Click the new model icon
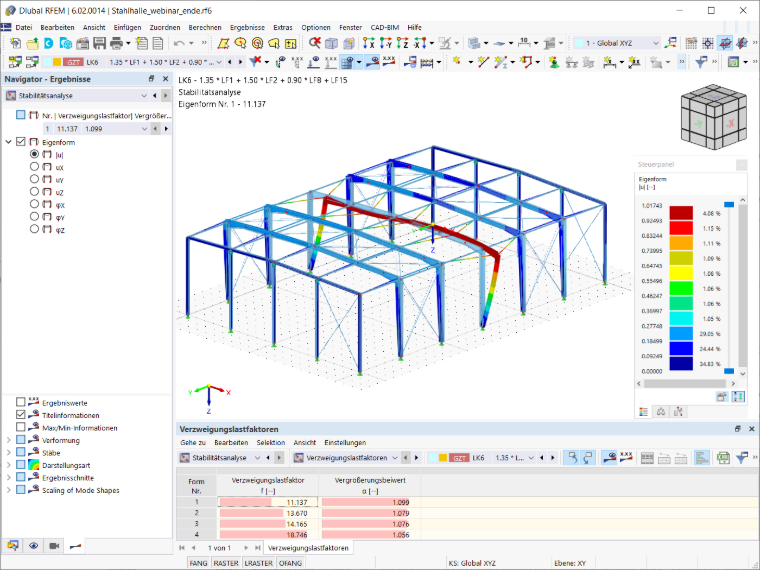 15,43
